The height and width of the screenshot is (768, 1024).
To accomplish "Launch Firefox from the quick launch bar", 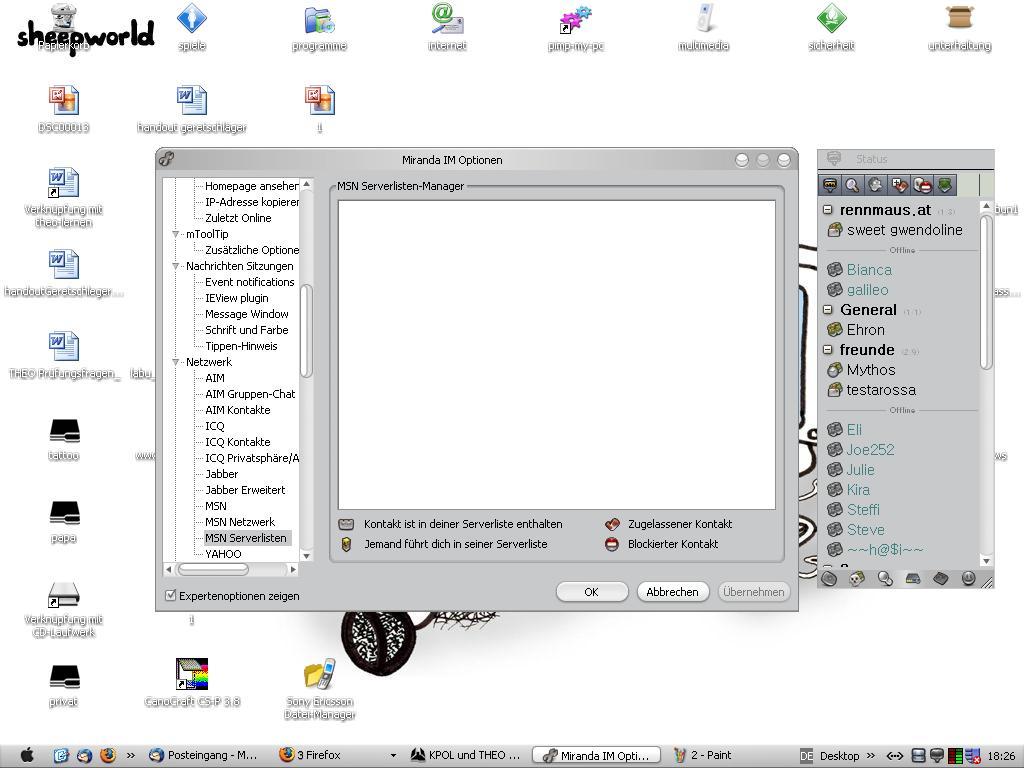I will pyautogui.click(x=108, y=756).
